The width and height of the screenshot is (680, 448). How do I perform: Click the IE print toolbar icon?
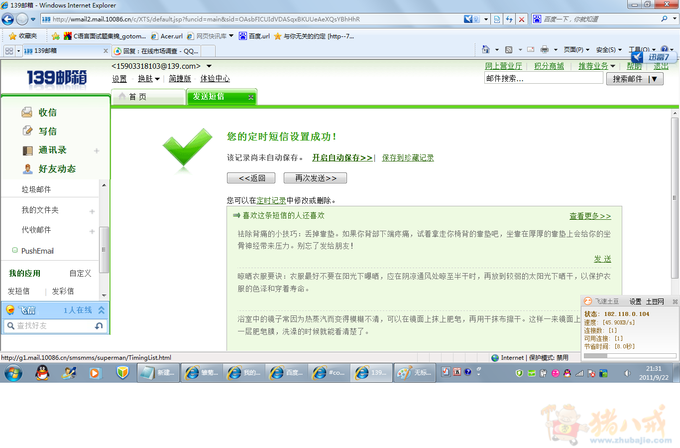click(545, 50)
